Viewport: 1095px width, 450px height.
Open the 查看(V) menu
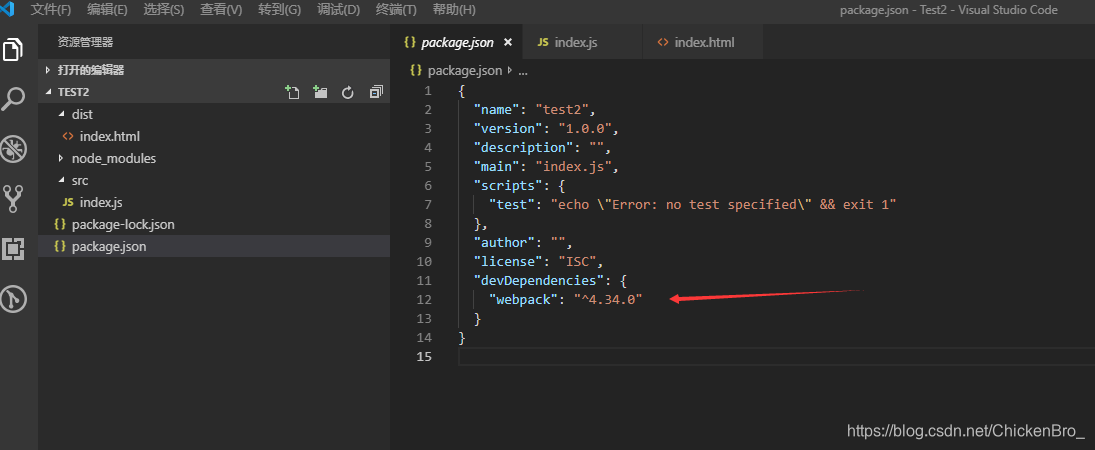(x=221, y=10)
